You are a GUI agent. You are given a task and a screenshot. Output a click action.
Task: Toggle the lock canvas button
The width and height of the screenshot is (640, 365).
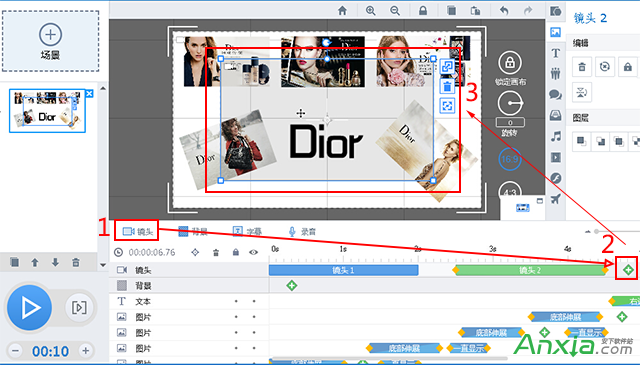point(510,63)
